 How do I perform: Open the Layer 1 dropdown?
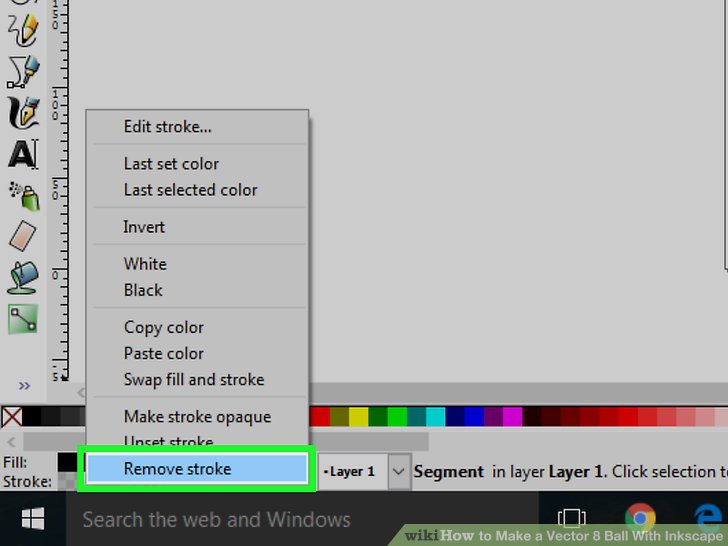(364, 472)
